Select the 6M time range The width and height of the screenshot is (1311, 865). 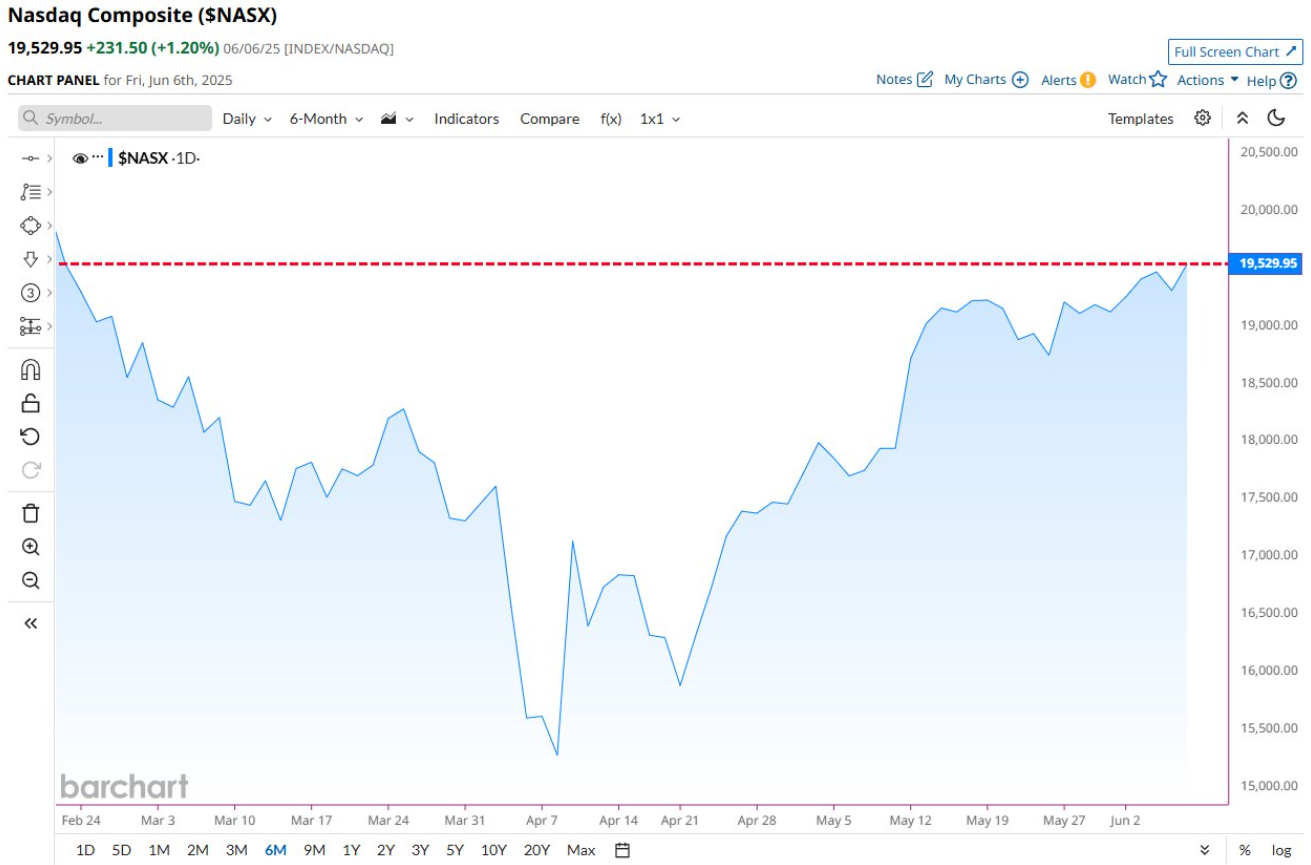pyautogui.click(x=276, y=850)
